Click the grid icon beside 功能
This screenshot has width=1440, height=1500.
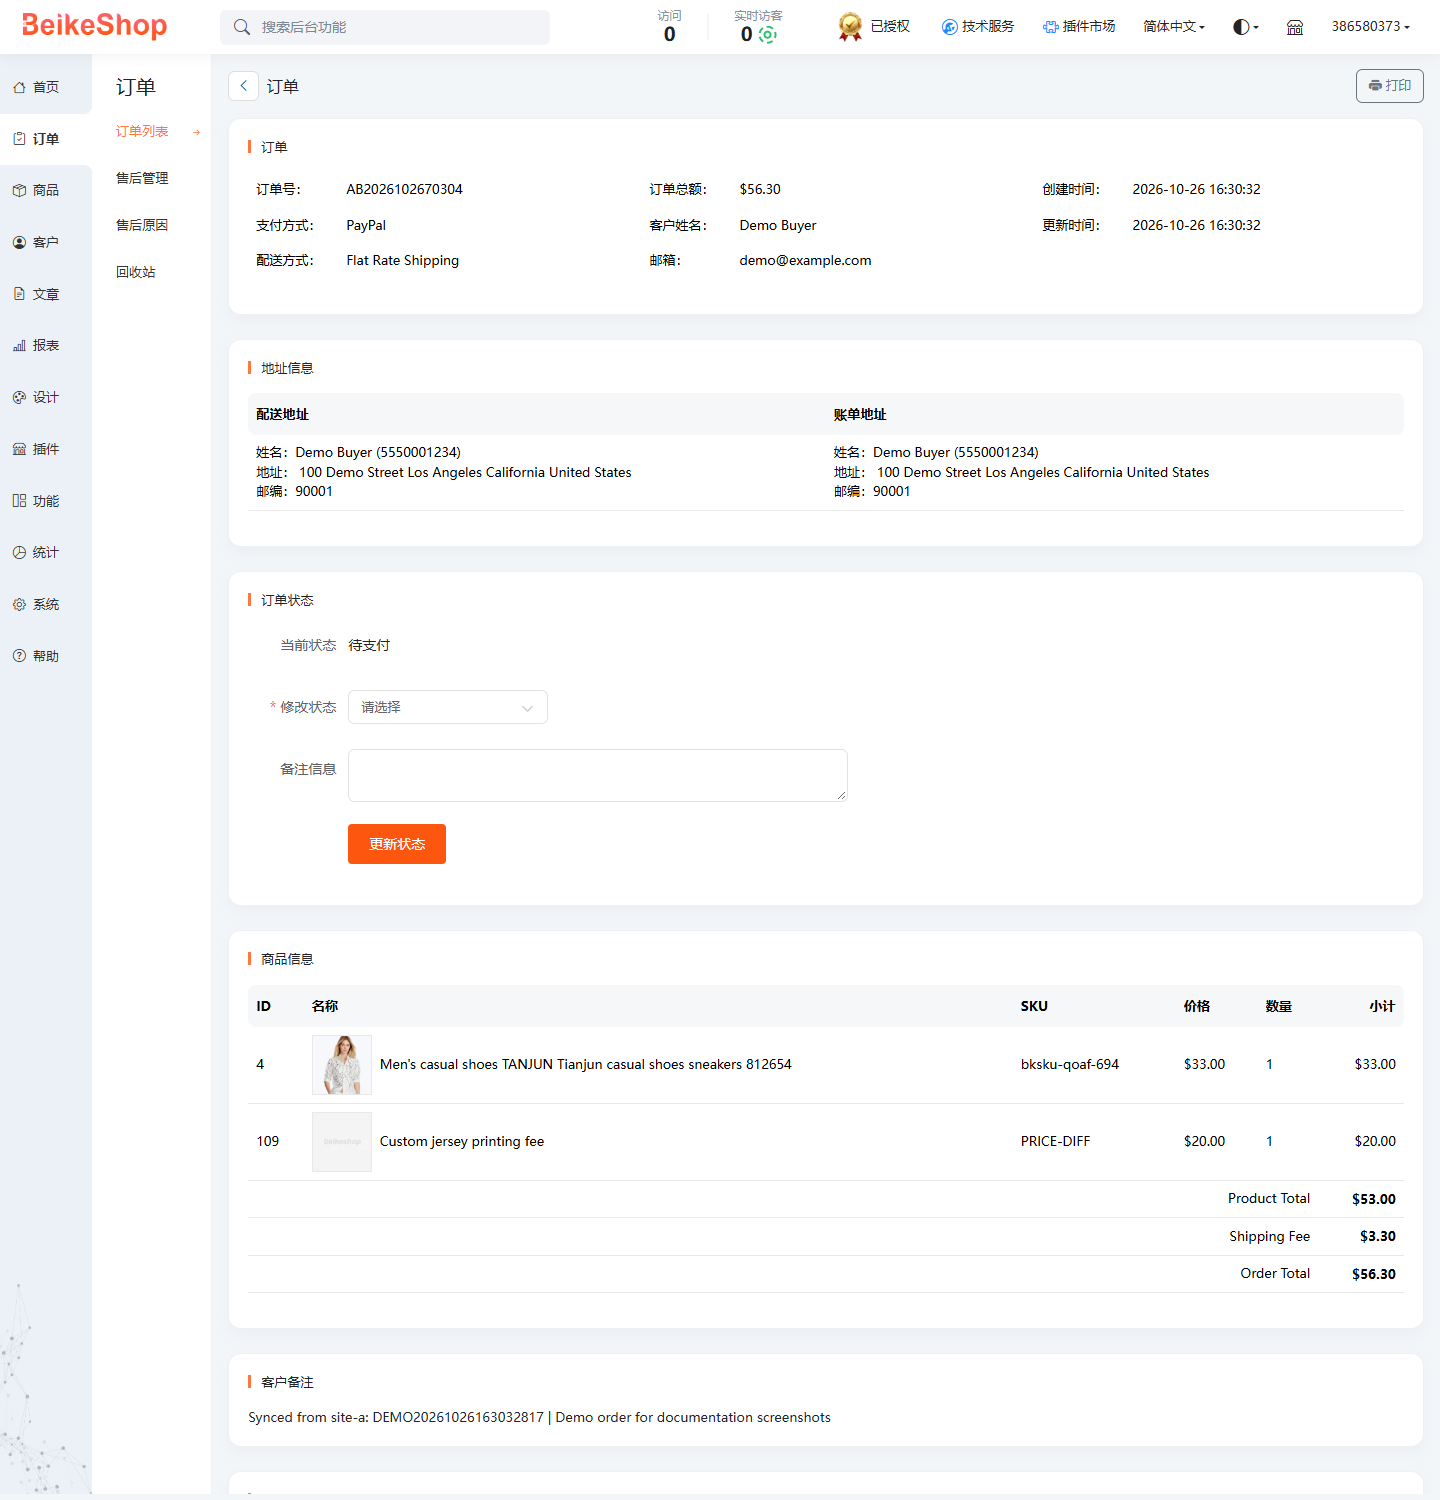tap(19, 501)
